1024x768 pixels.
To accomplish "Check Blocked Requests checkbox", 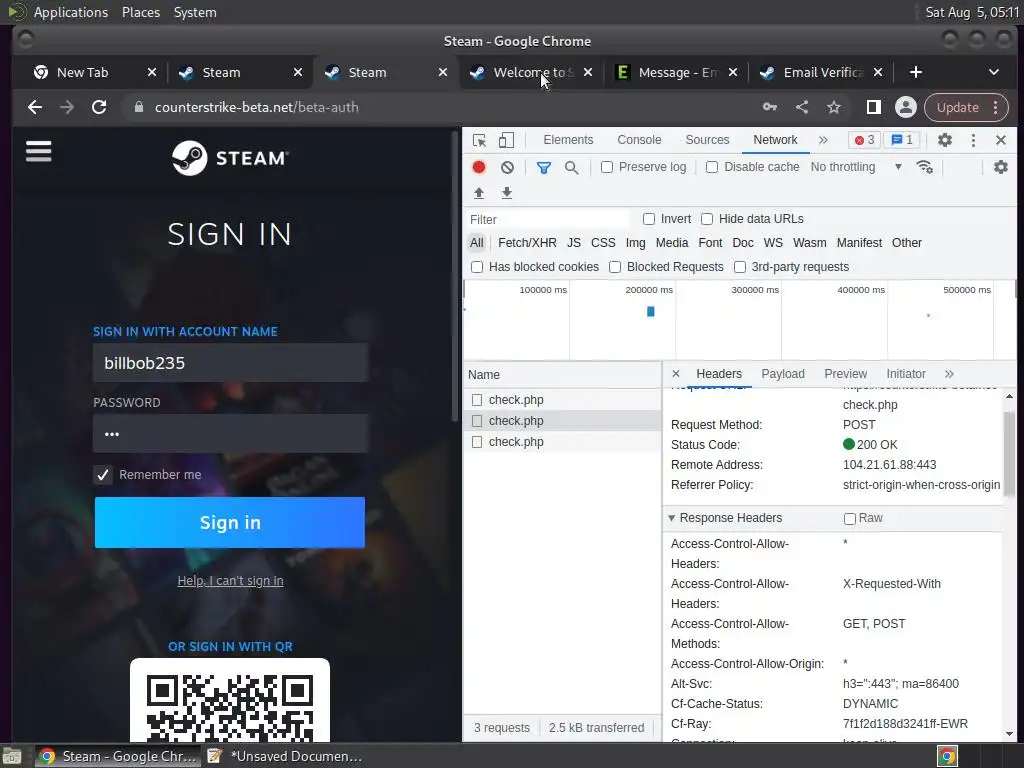I will [615, 266].
